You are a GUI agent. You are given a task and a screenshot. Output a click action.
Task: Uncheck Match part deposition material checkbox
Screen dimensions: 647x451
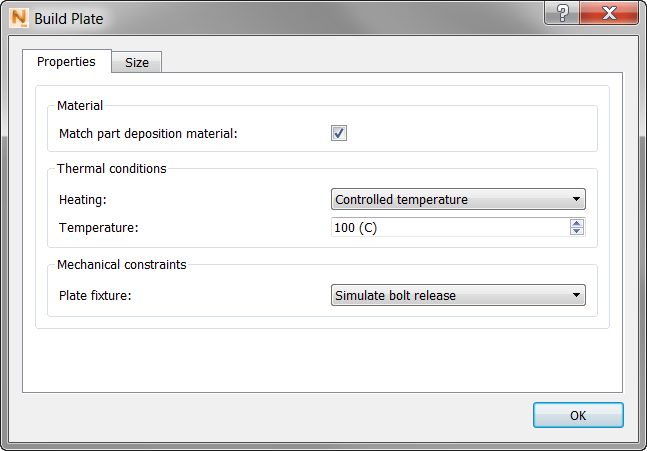tap(339, 133)
